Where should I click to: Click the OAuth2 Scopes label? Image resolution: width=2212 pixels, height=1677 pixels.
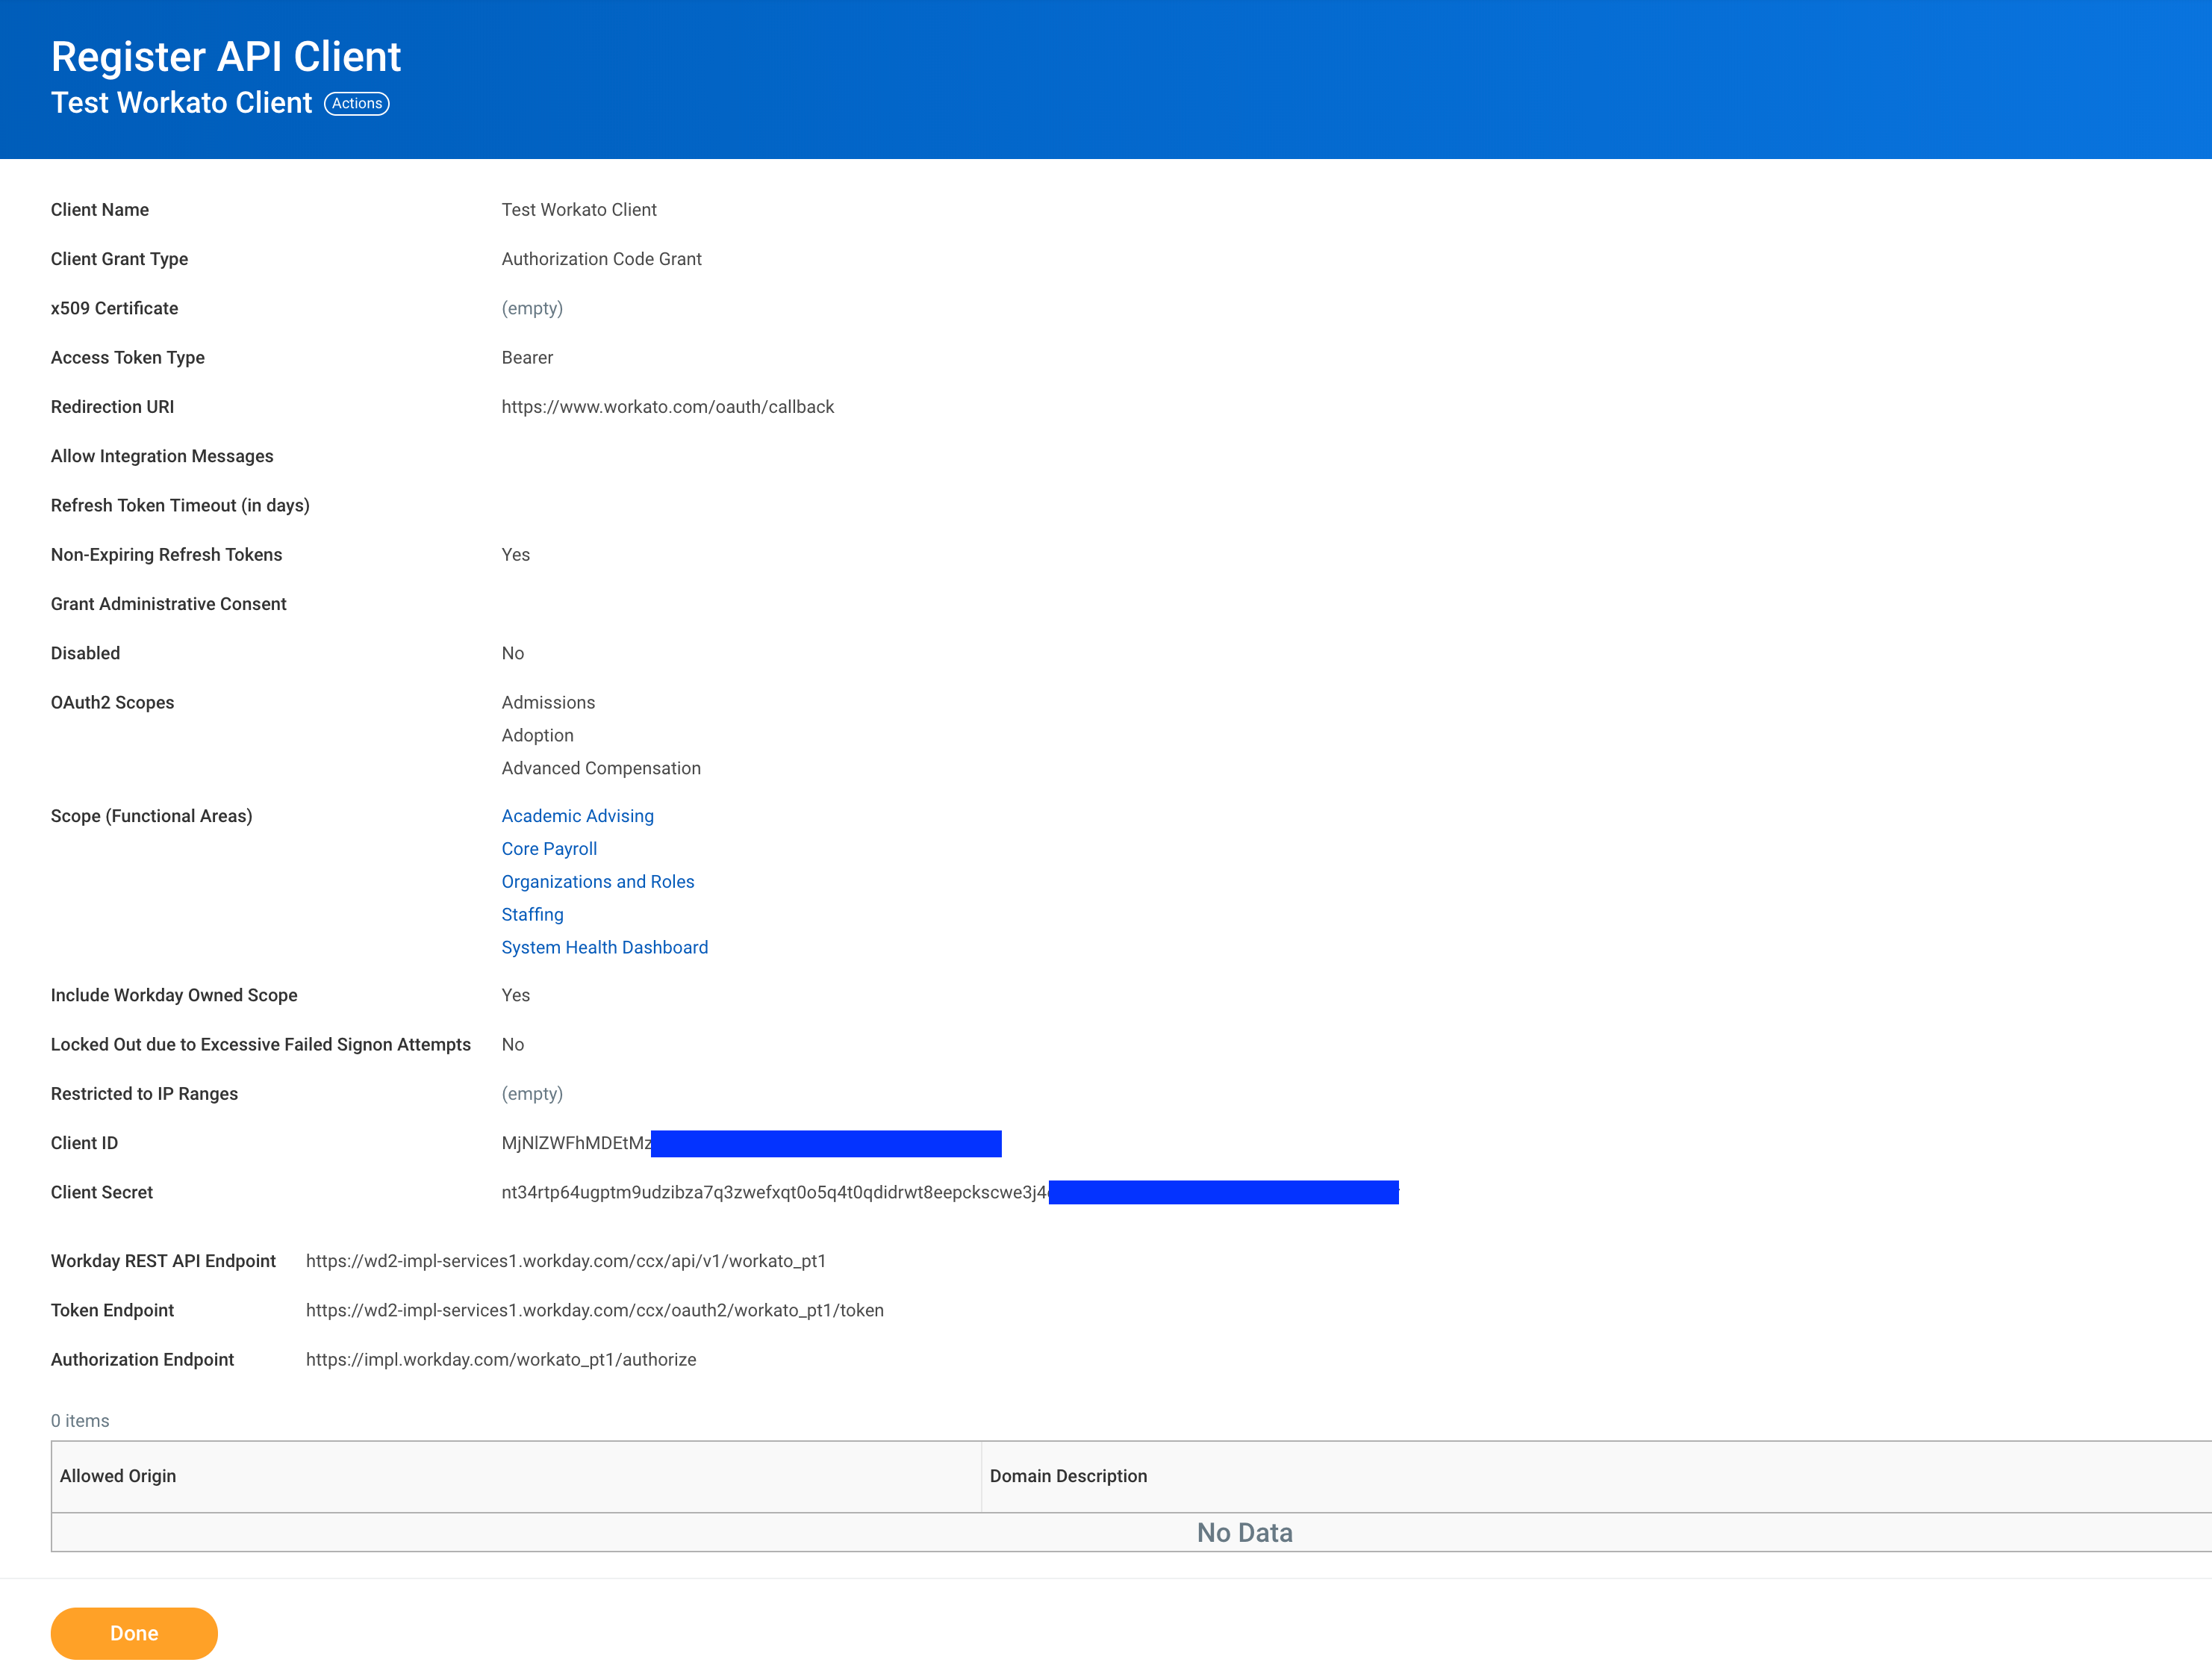point(112,703)
